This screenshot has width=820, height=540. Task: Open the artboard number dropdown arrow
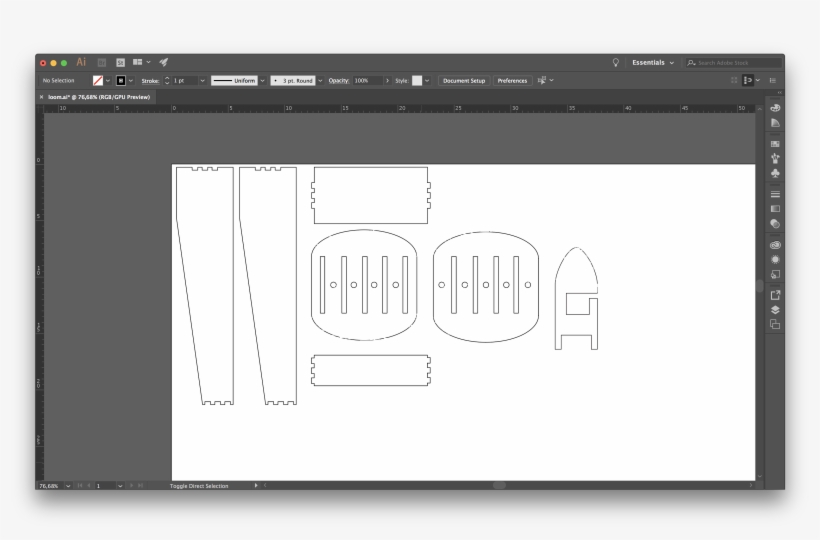pyautogui.click(x=120, y=486)
